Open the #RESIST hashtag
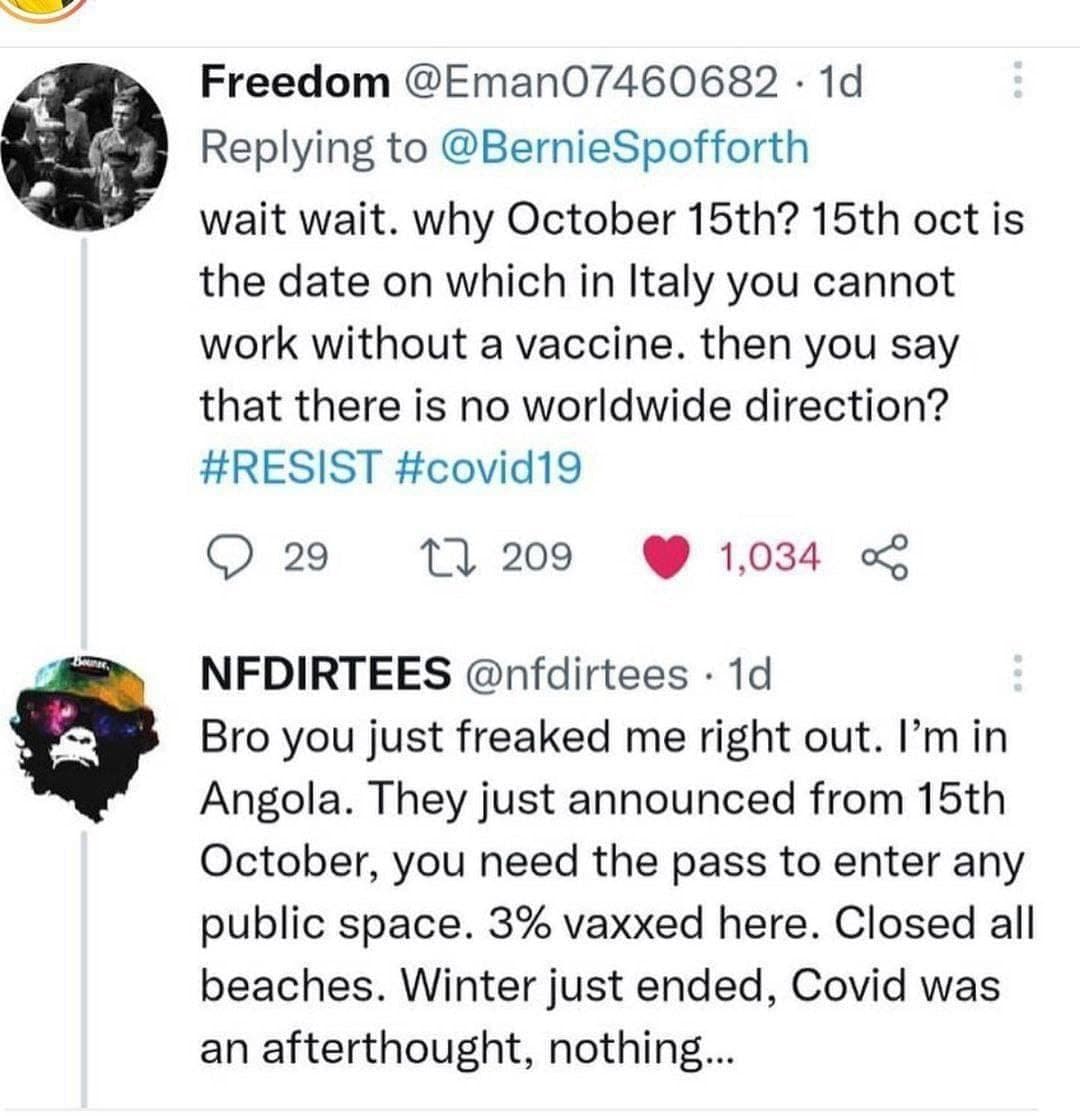 (291, 467)
